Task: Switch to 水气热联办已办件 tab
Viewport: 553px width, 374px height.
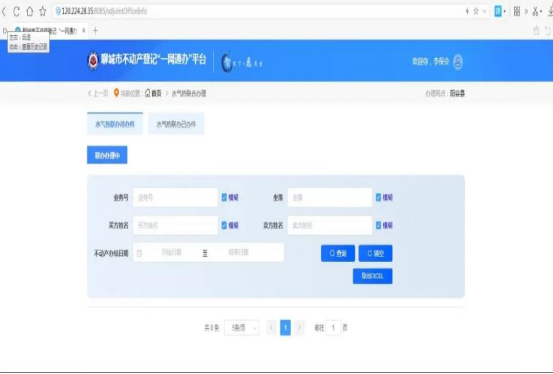Action: pos(176,124)
